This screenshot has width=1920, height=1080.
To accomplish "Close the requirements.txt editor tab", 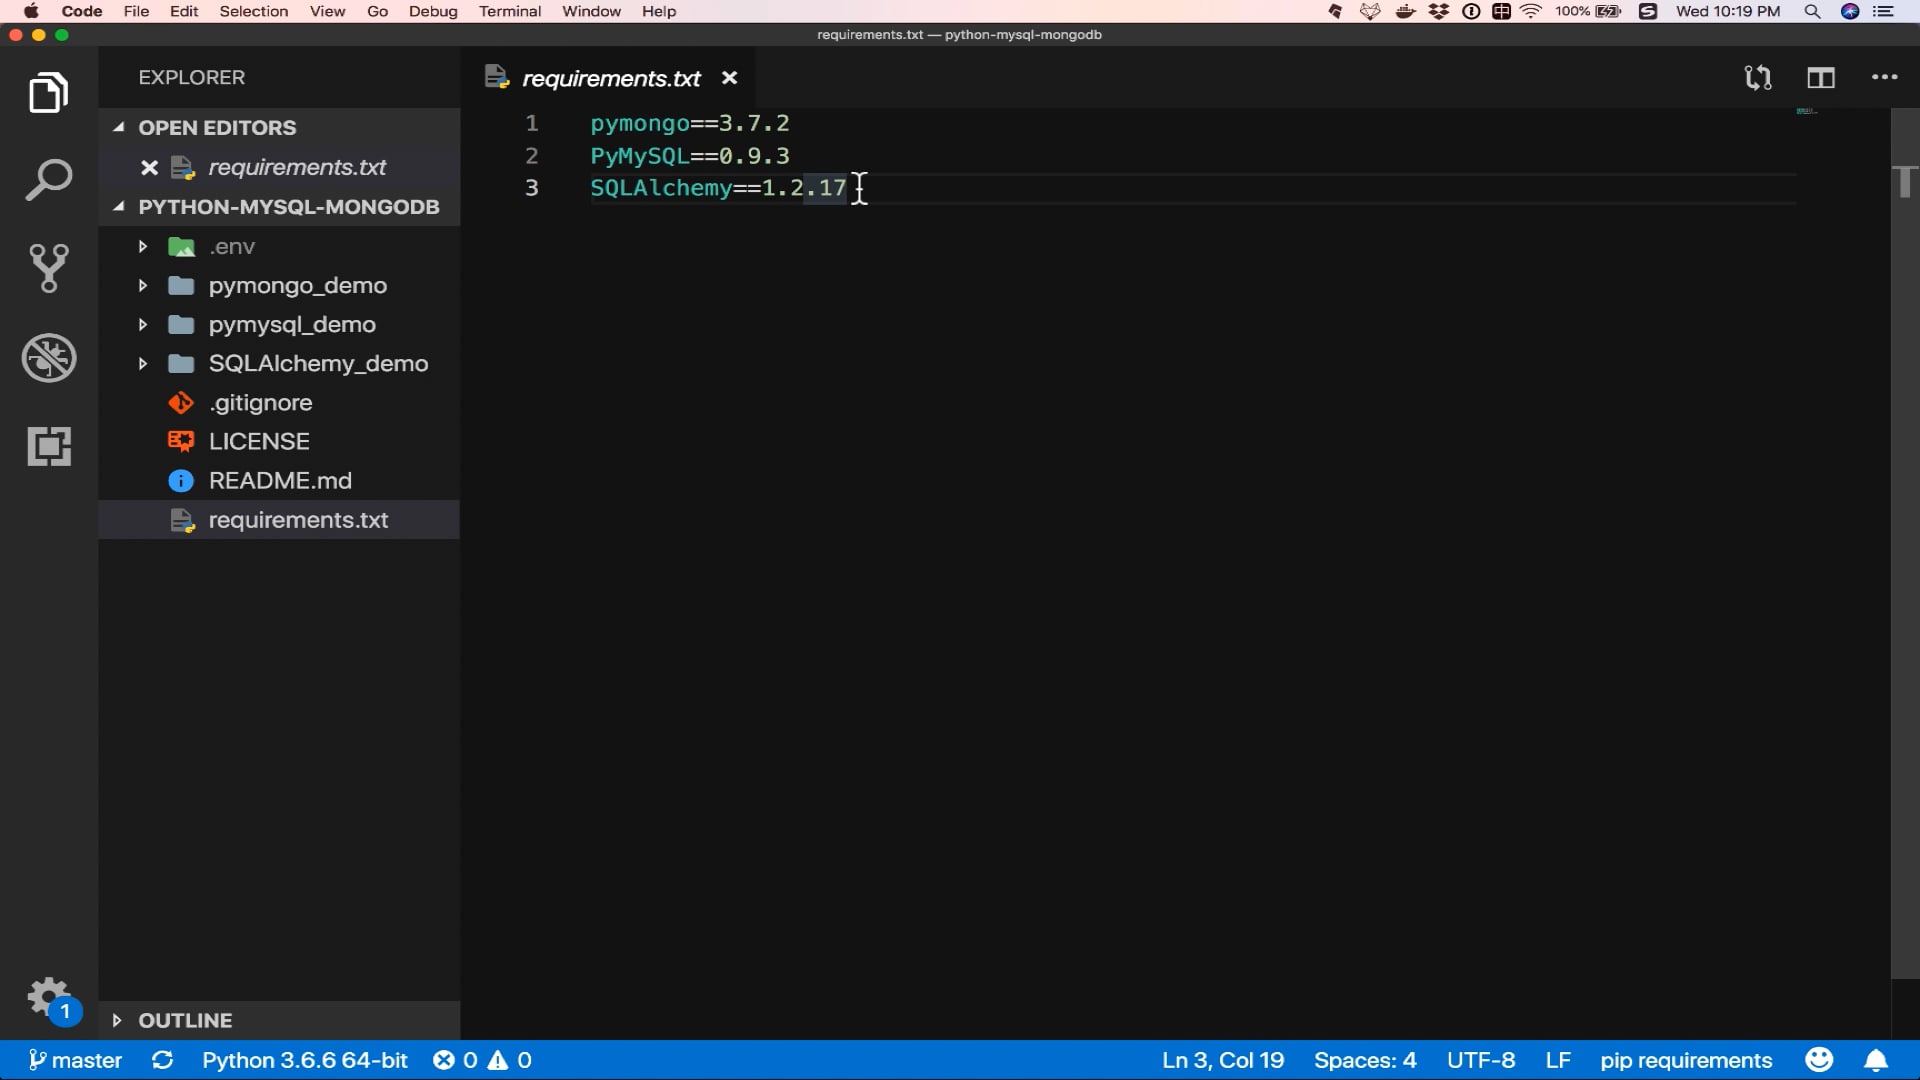I will coord(729,78).
